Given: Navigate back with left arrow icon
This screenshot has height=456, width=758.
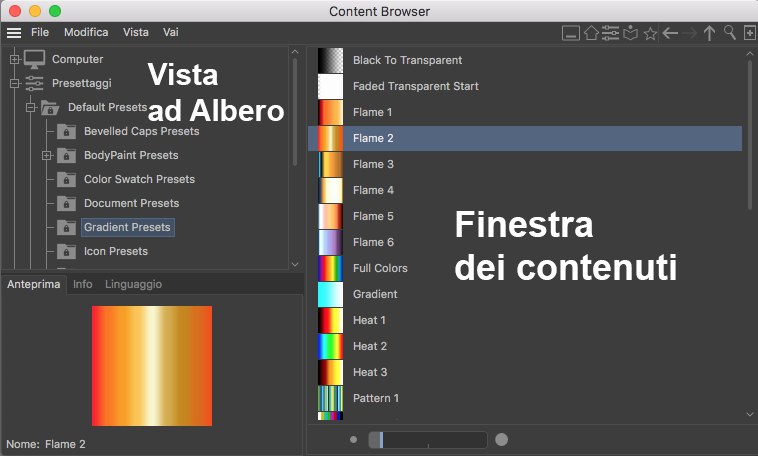Looking at the screenshot, I should (x=671, y=33).
